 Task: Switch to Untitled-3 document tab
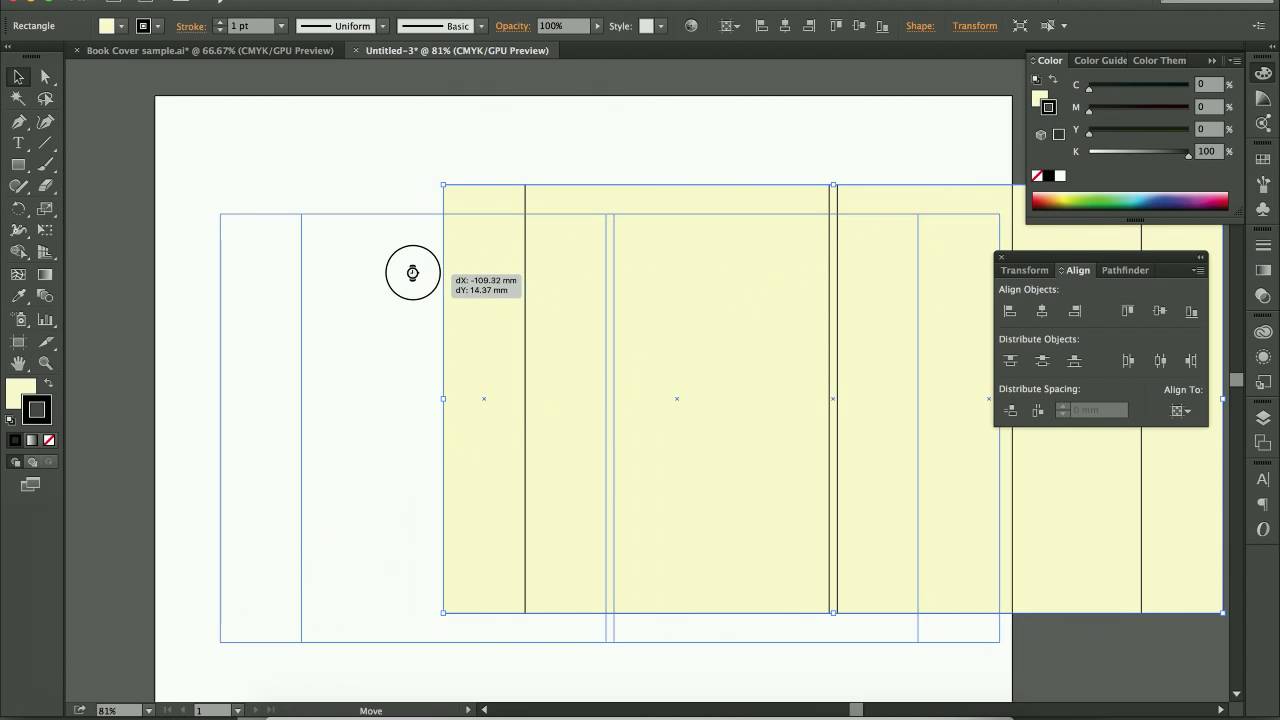pos(457,50)
